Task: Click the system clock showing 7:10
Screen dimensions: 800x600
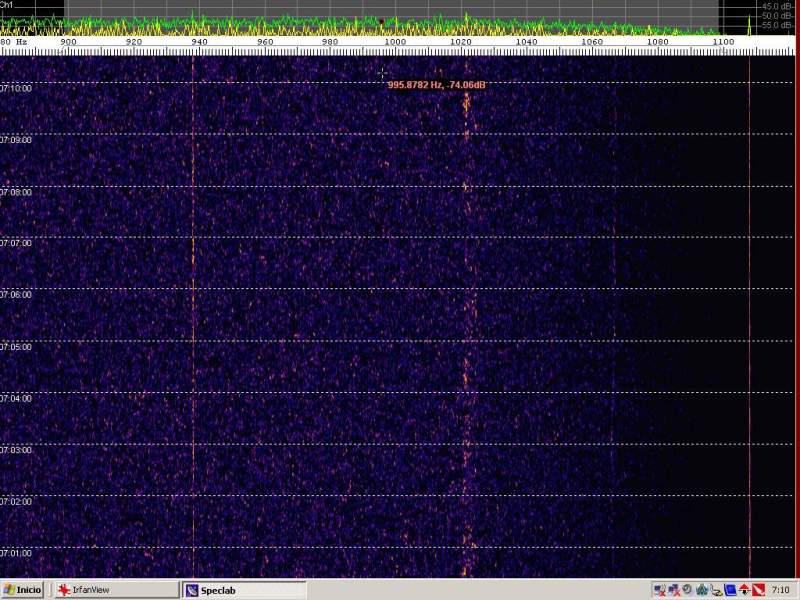Action: (x=781, y=590)
